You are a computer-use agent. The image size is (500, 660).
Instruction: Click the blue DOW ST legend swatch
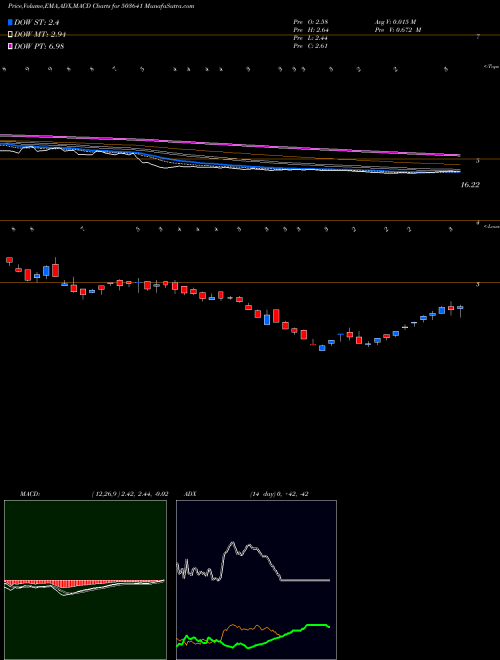(10, 23)
